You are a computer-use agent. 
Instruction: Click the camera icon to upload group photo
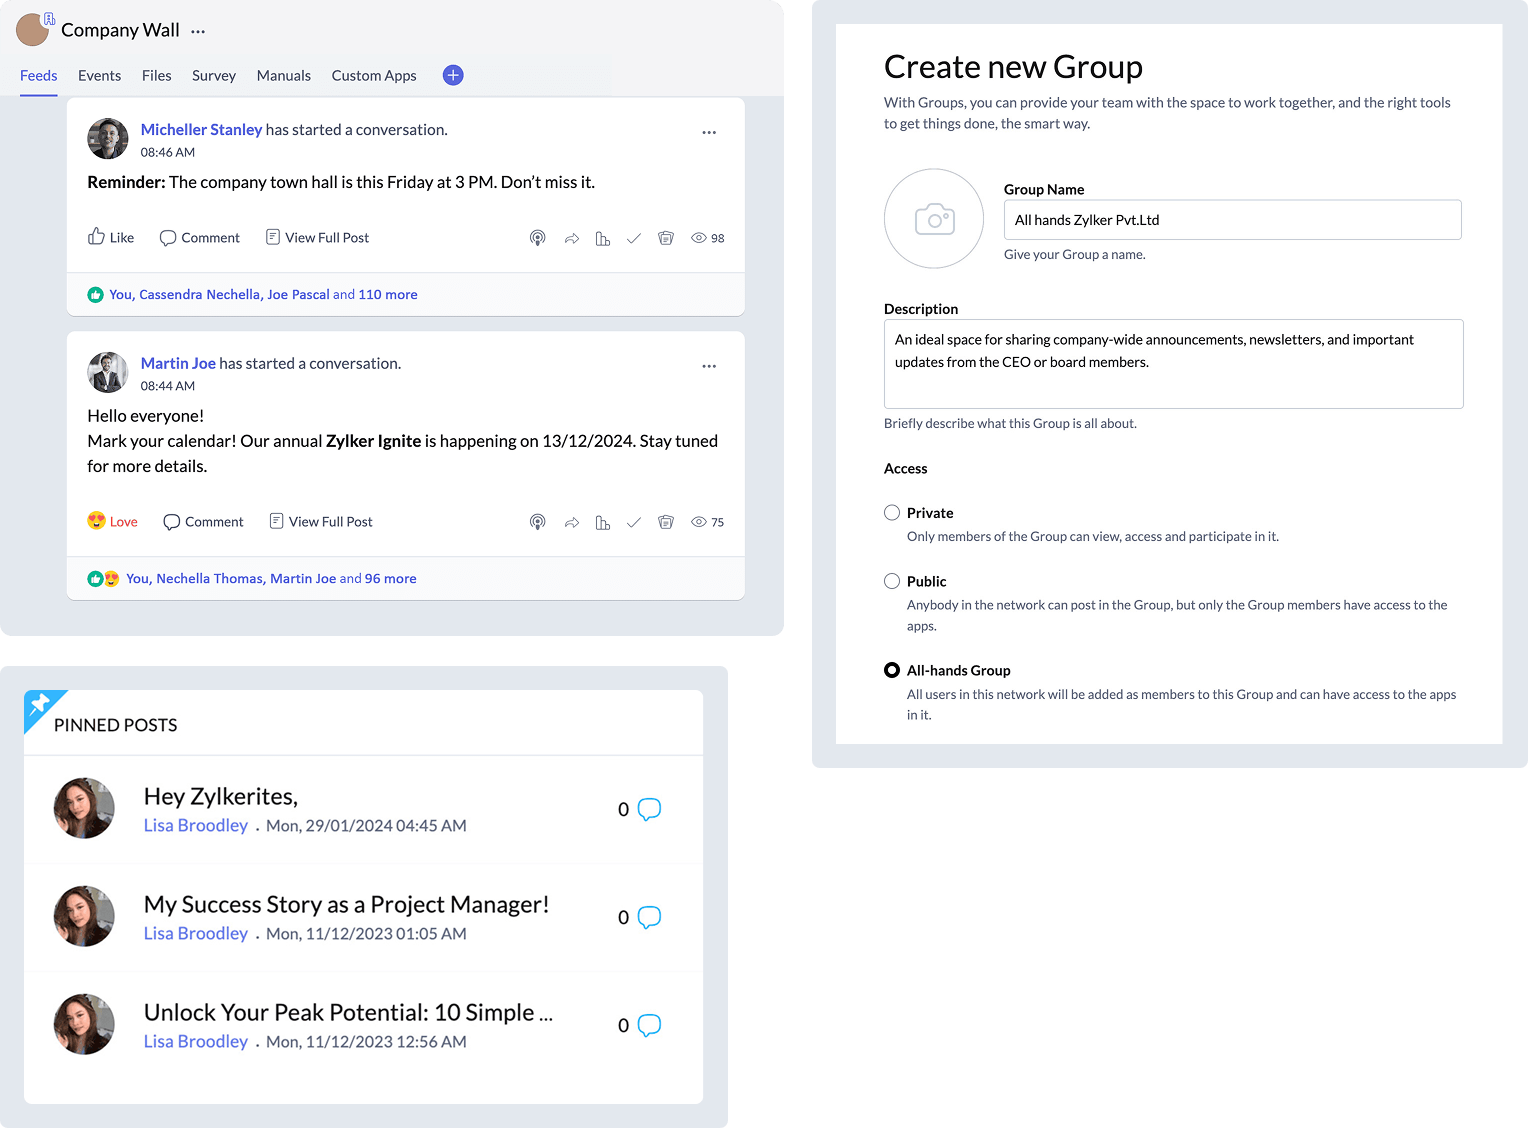click(934, 219)
